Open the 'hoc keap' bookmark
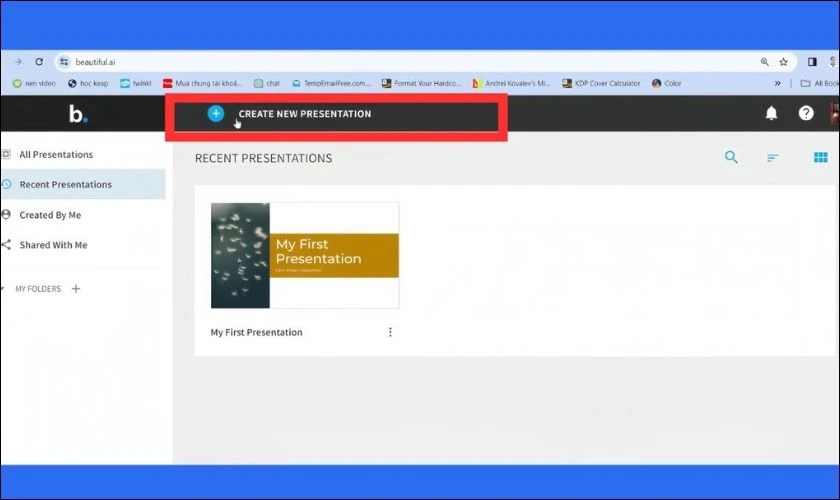Viewport: 840px width, 500px height. [x=88, y=83]
